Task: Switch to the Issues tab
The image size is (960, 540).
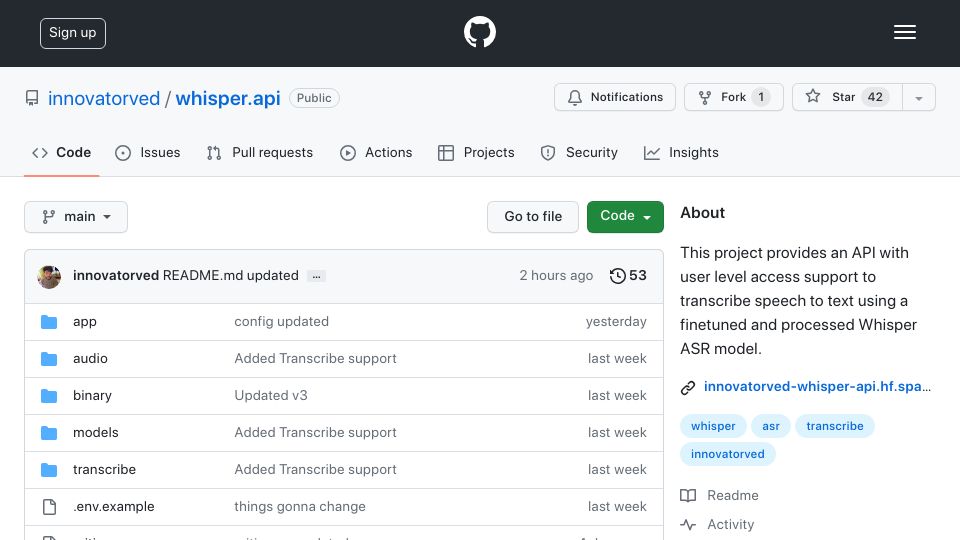Action: point(148,152)
